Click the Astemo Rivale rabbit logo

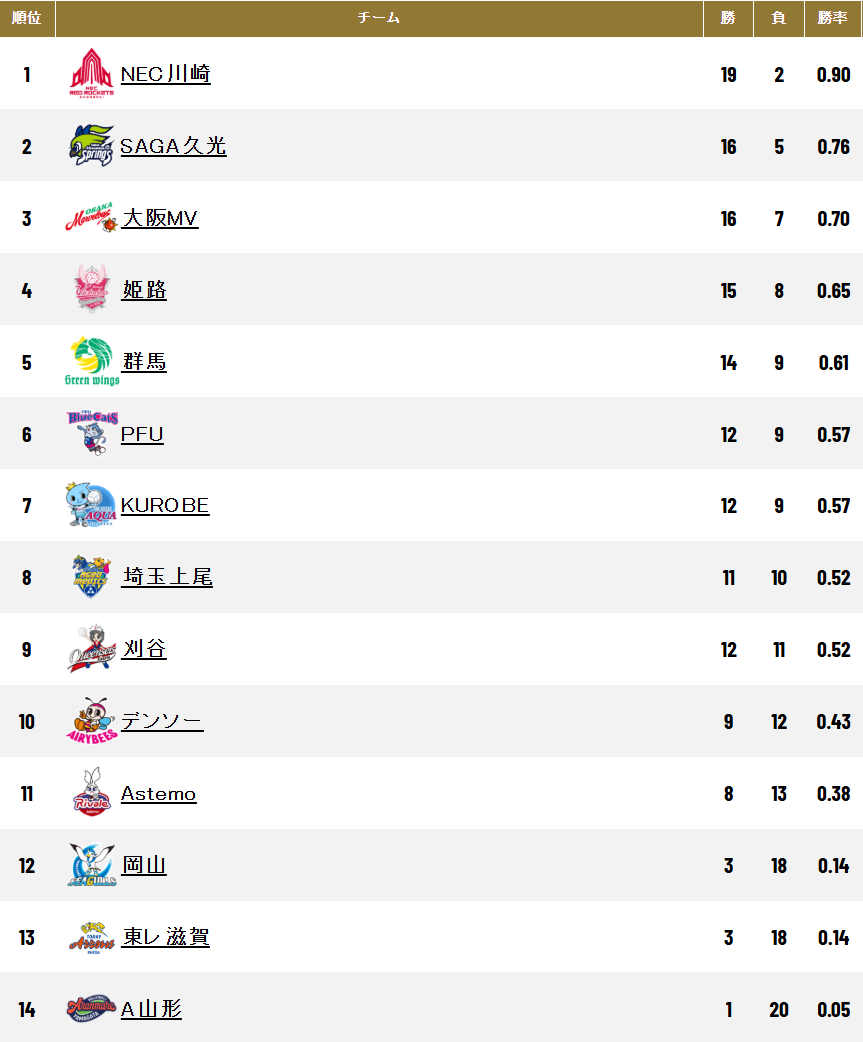coord(92,793)
